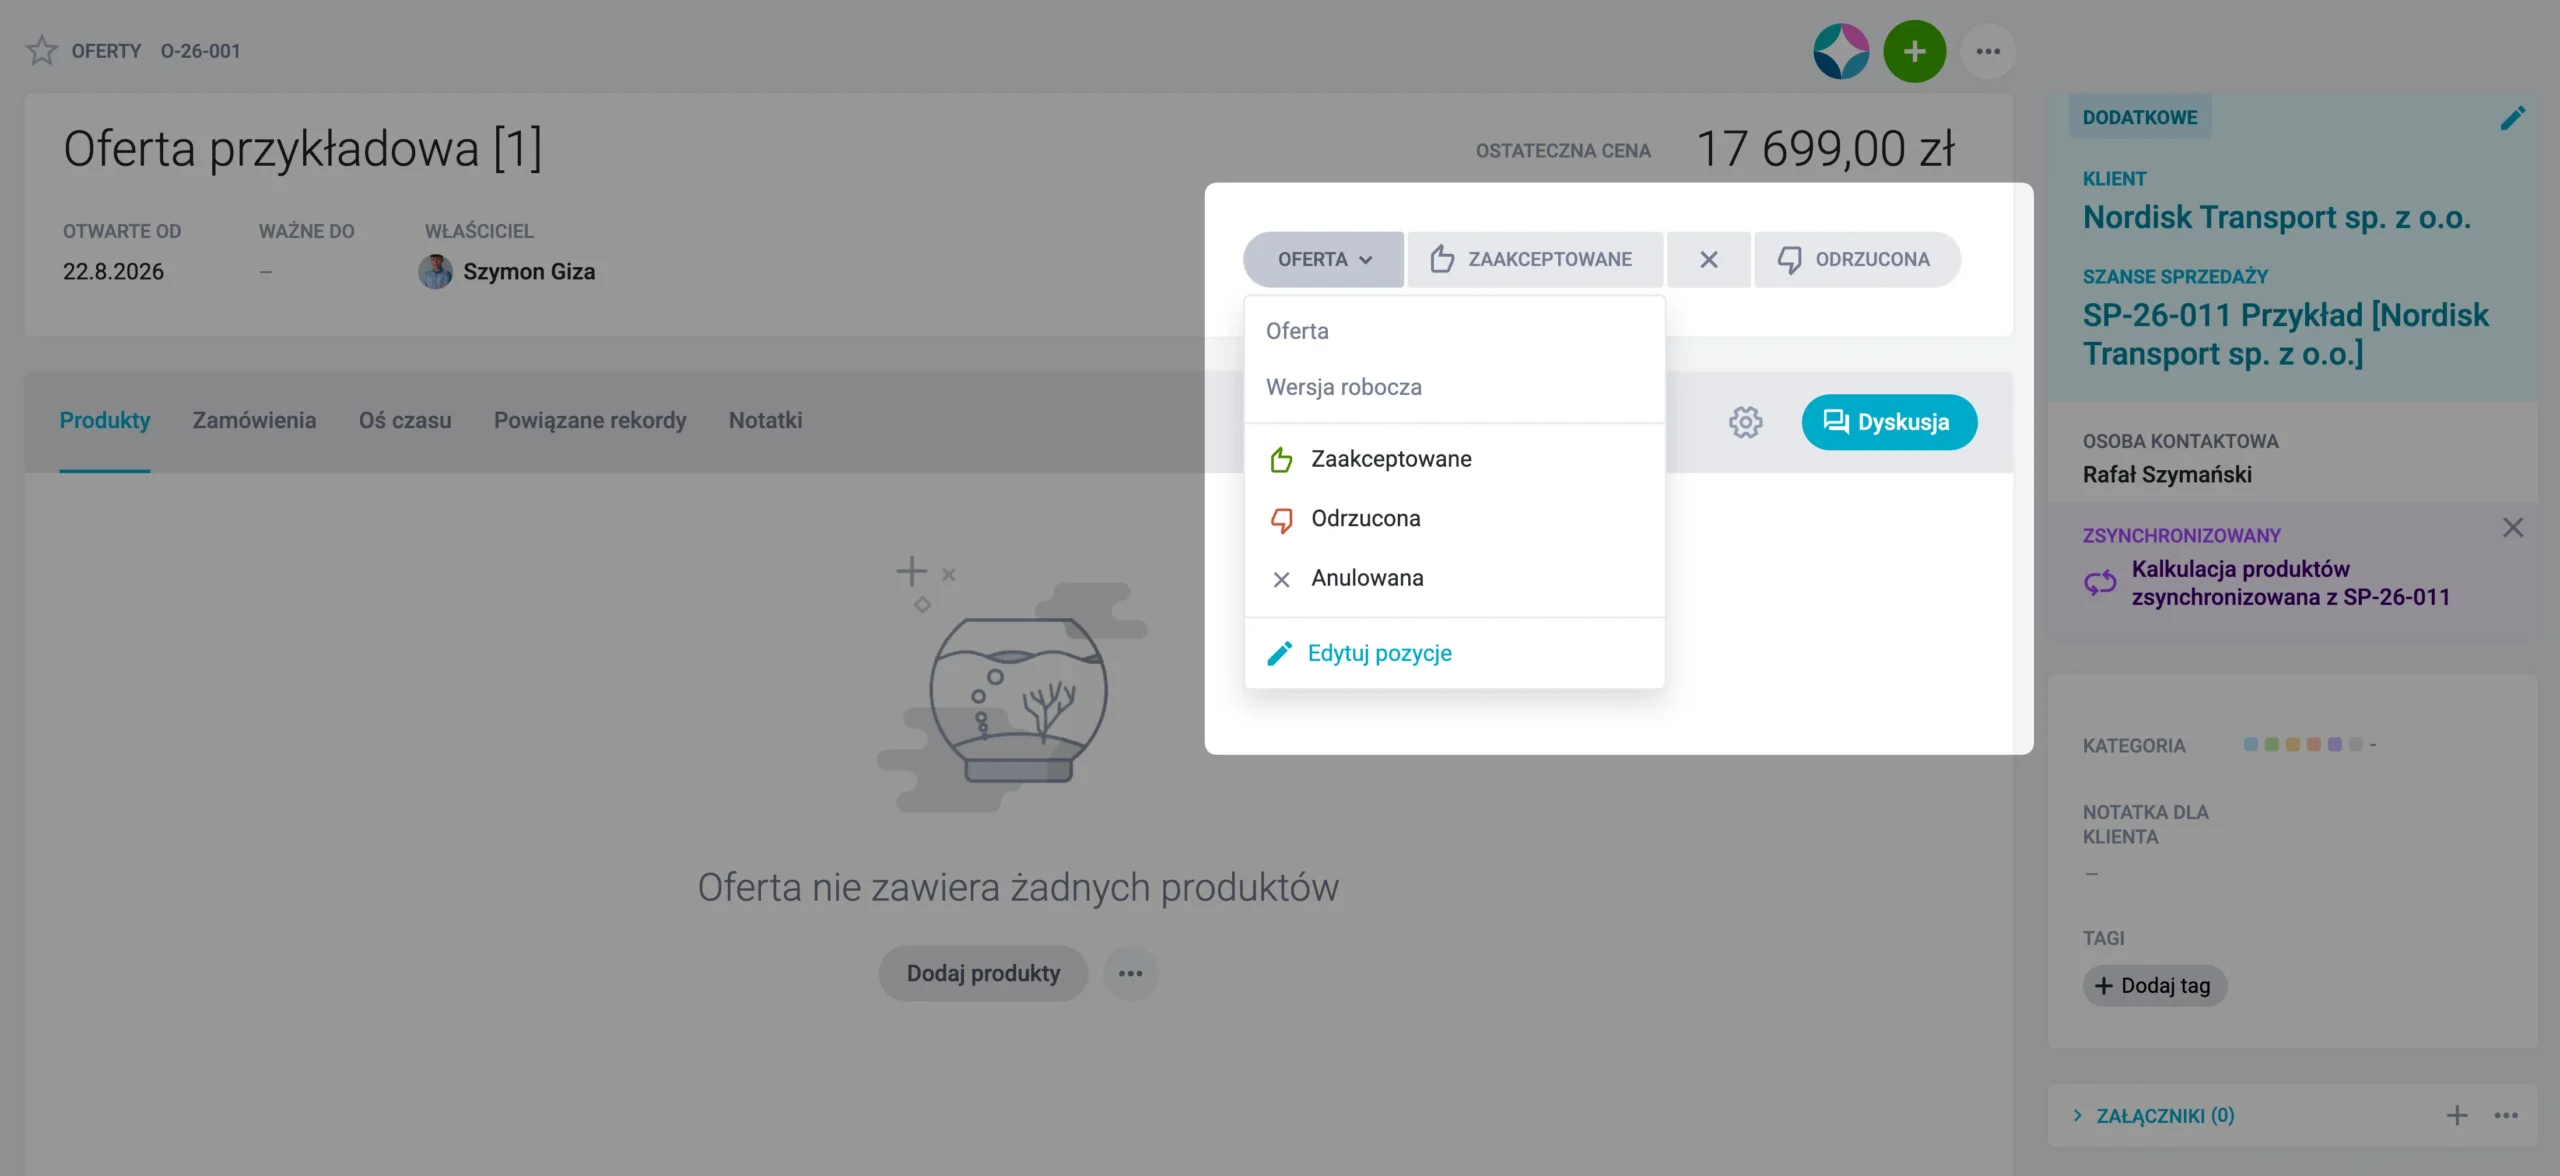Click Edytuj pozycje in the menu

tap(1454, 653)
